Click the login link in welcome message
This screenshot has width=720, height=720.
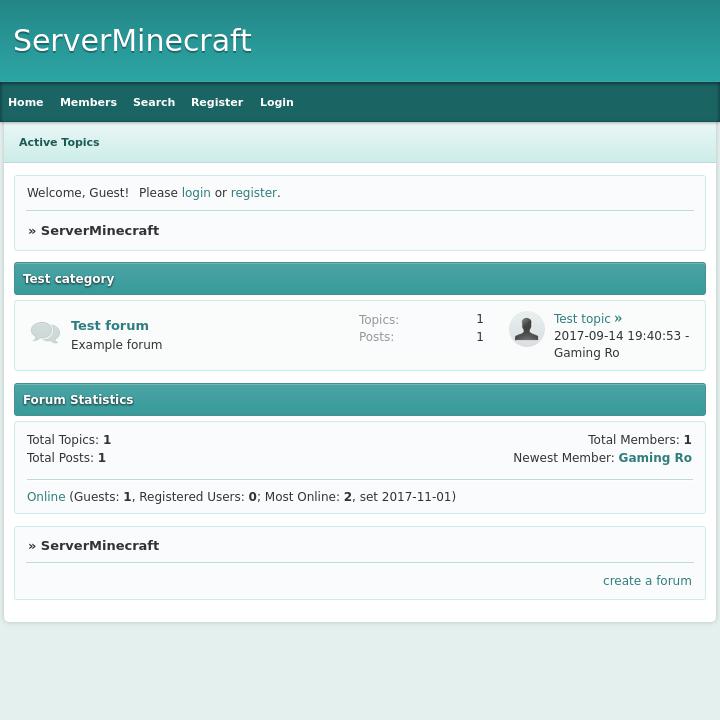tap(196, 193)
